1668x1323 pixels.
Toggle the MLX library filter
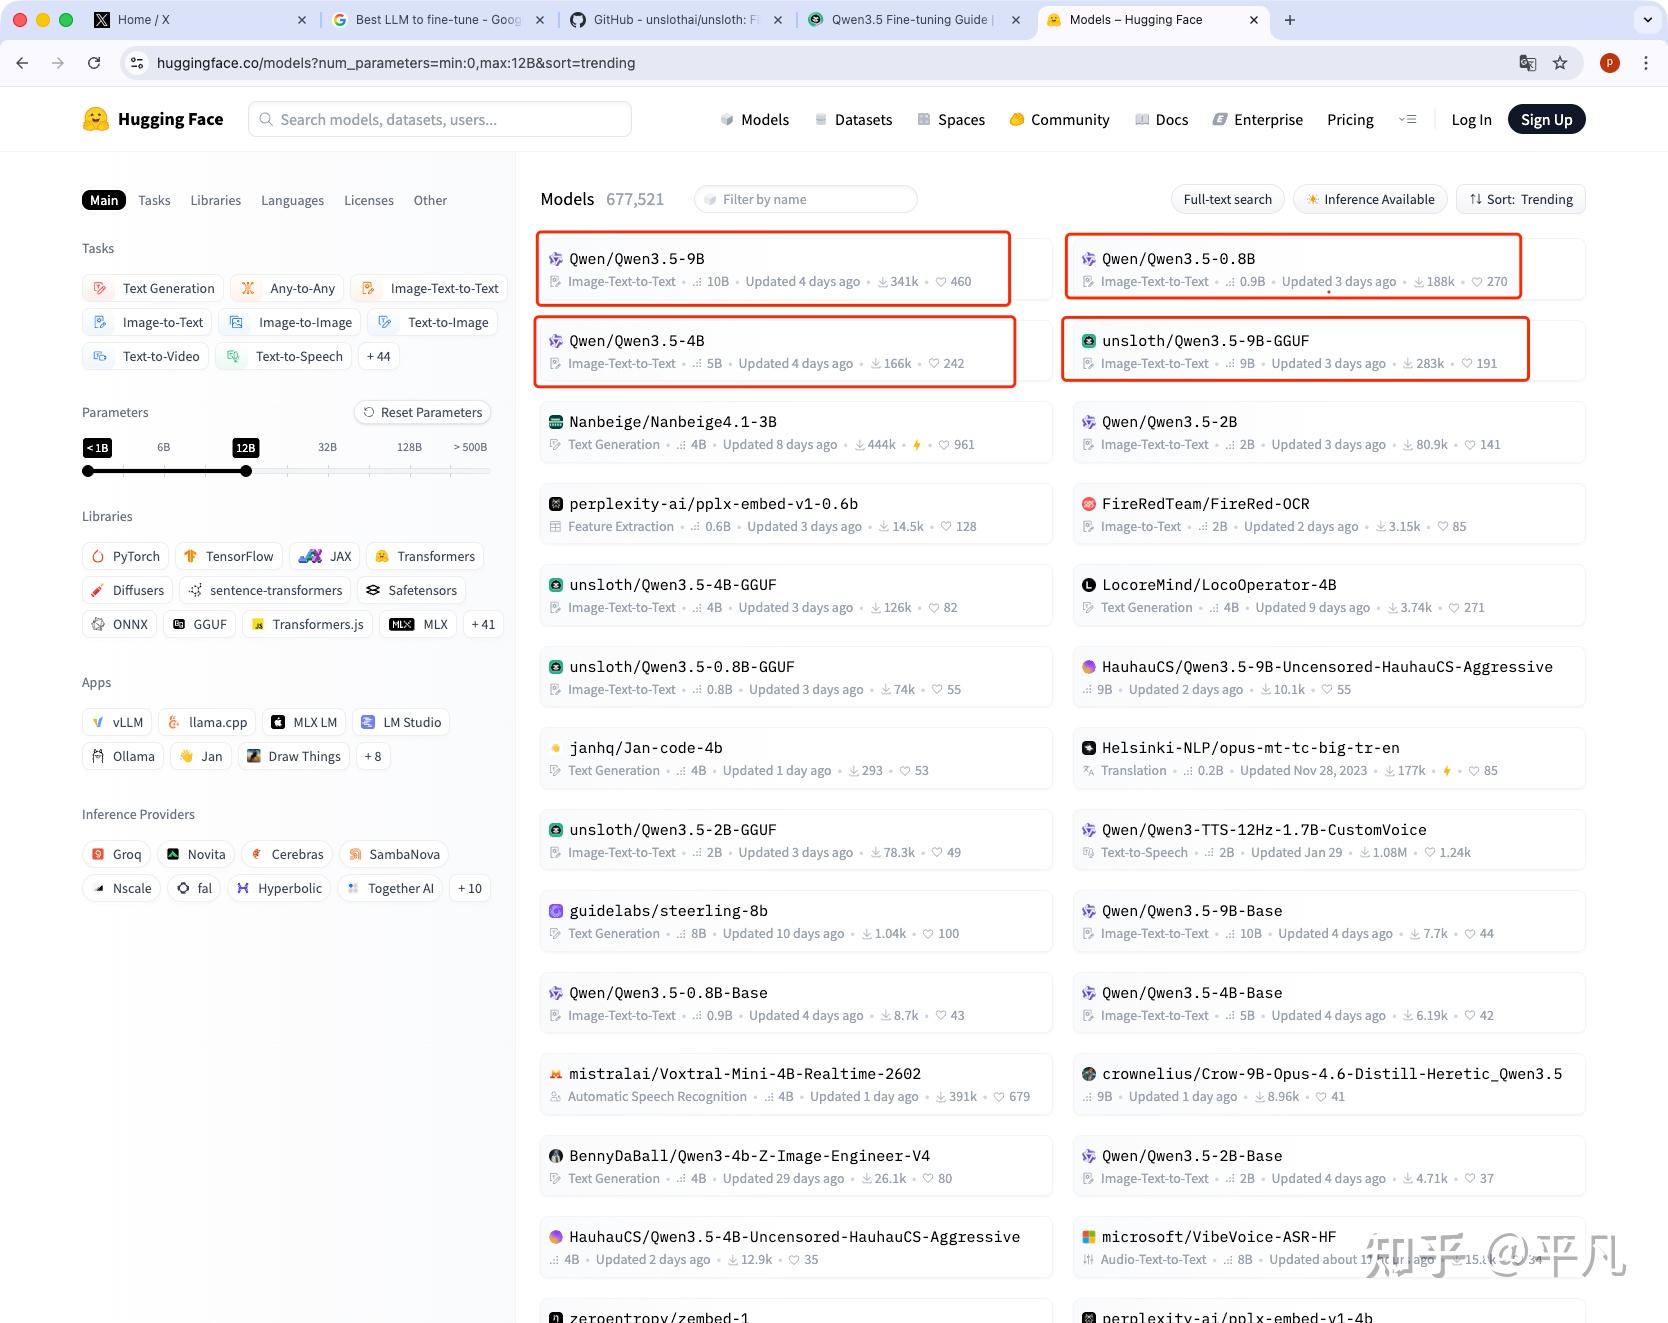(x=419, y=624)
